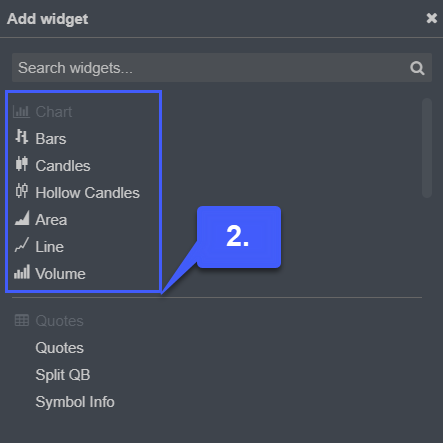The height and width of the screenshot is (443, 443).
Task: Pick the Hollow Candles icon
Action: [x=22, y=191]
